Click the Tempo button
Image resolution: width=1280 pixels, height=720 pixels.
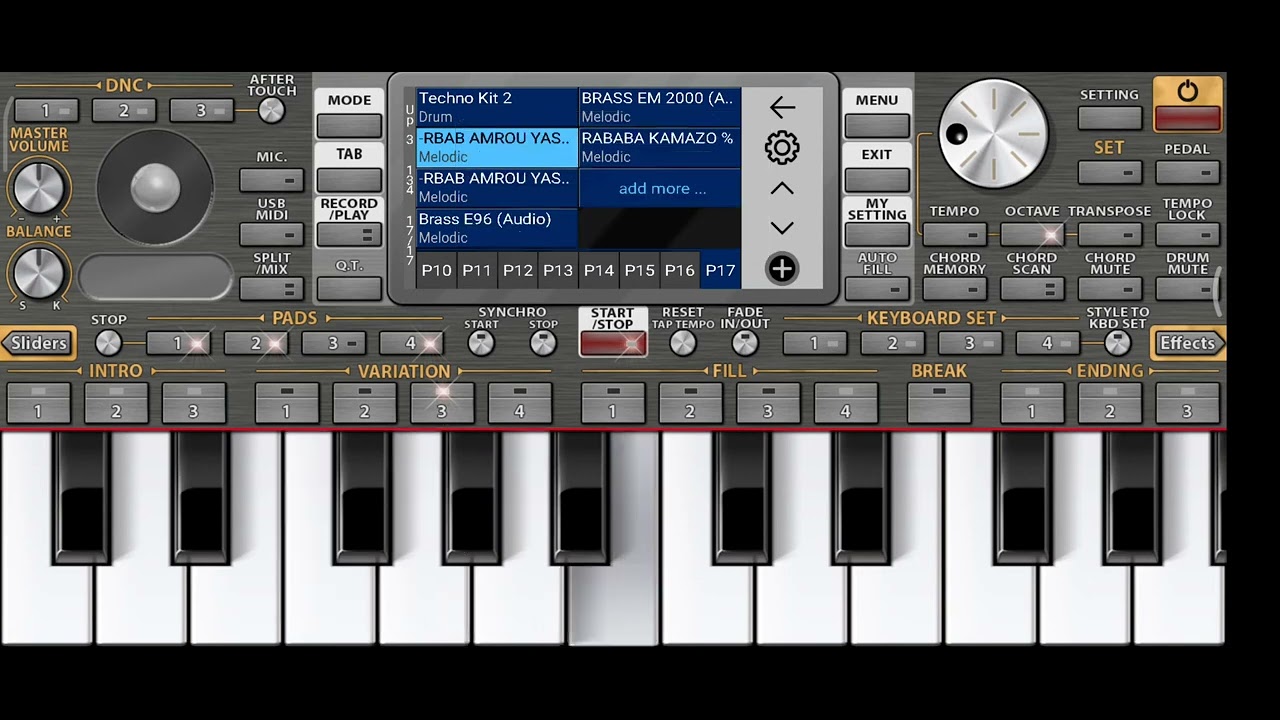tap(954, 235)
